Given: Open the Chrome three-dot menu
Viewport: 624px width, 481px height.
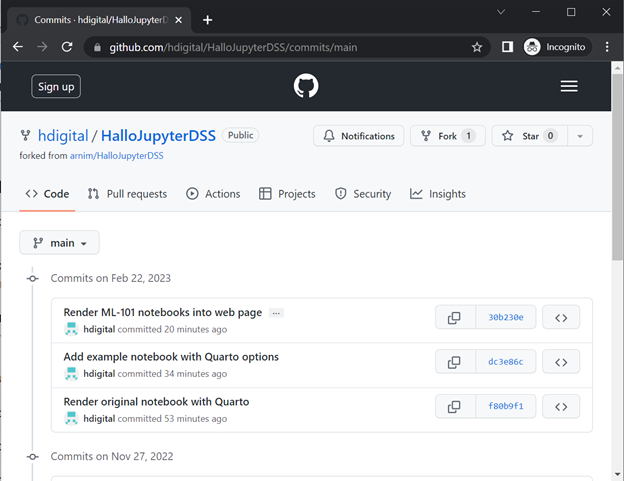Looking at the screenshot, I should [x=606, y=47].
